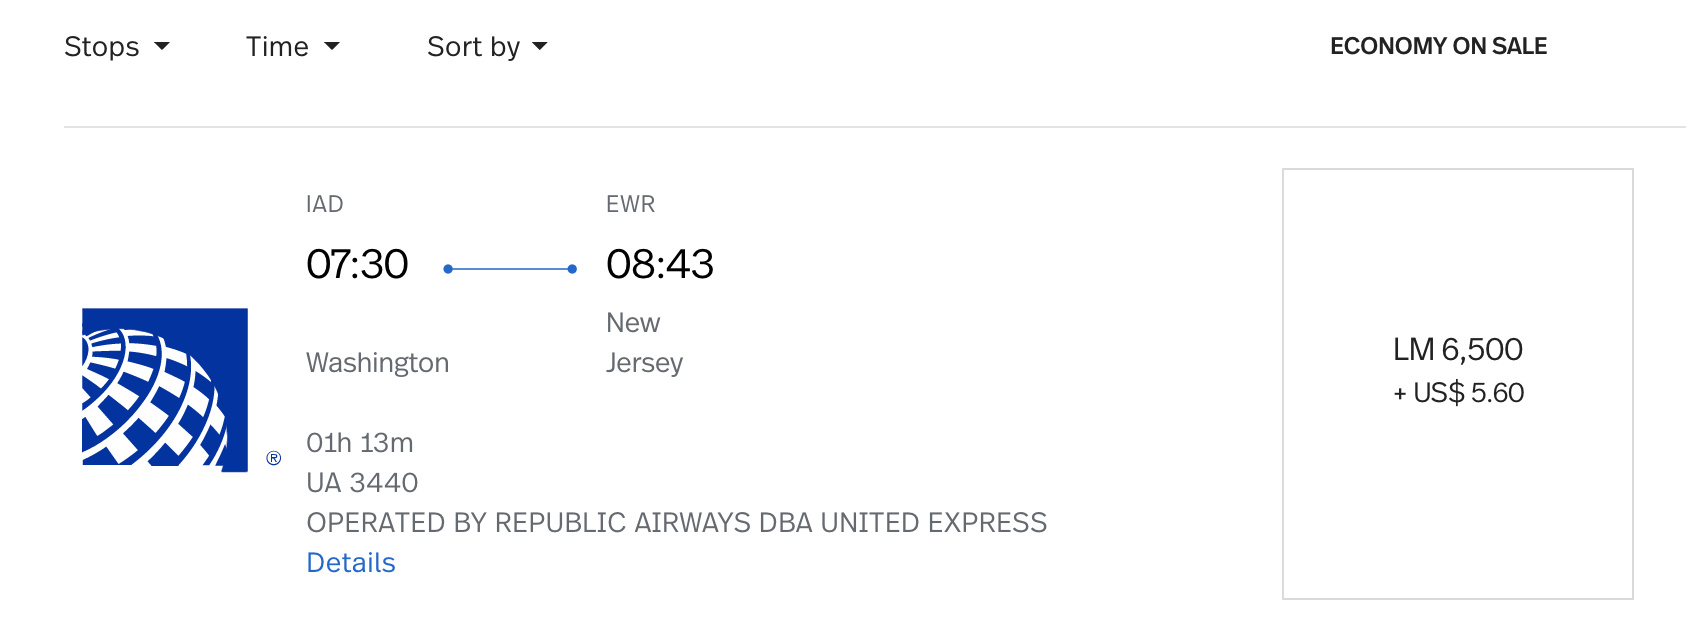Click the 01h 13m duration text
1686x626 pixels.
[360, 442]
